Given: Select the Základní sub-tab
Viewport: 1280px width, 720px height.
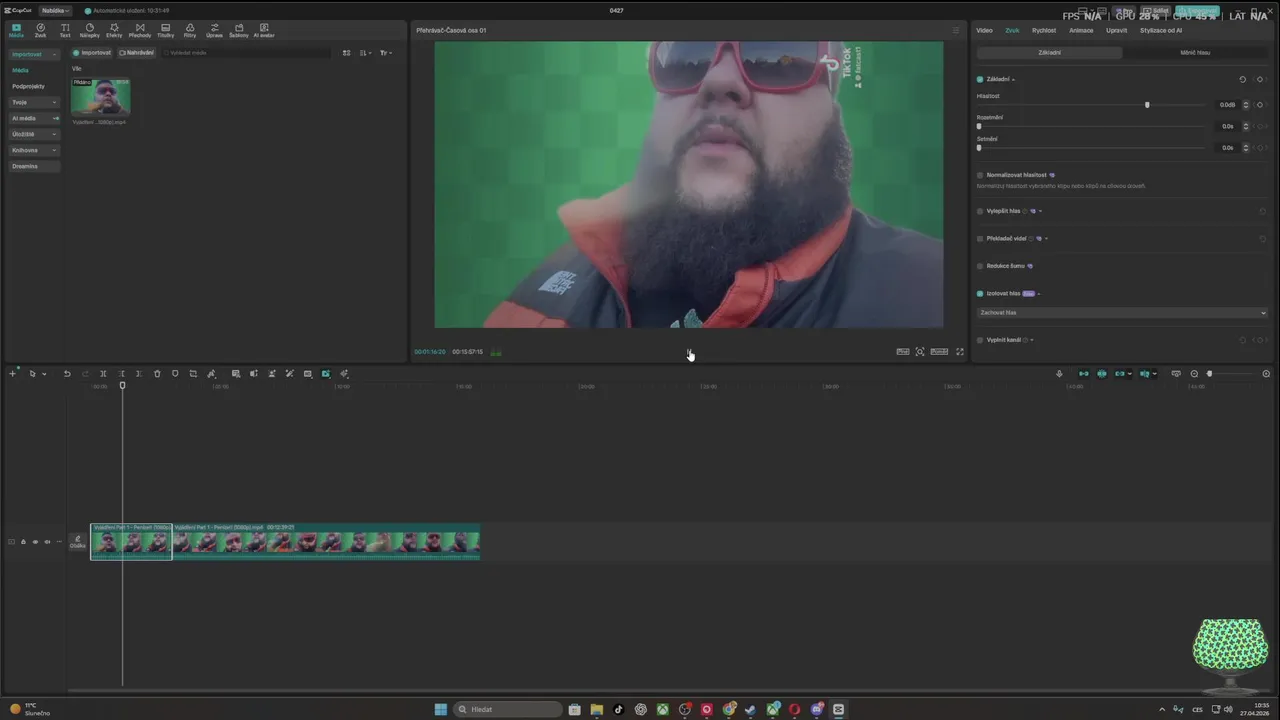Looking at the screenshot, I should (x=1050, y=52).
